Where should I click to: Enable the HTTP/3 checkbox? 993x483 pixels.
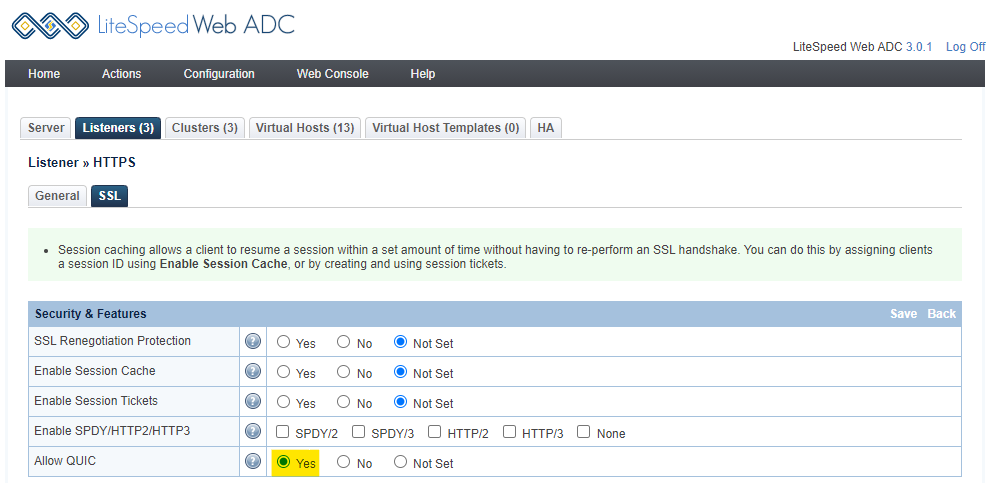click(x=510, y=433)
